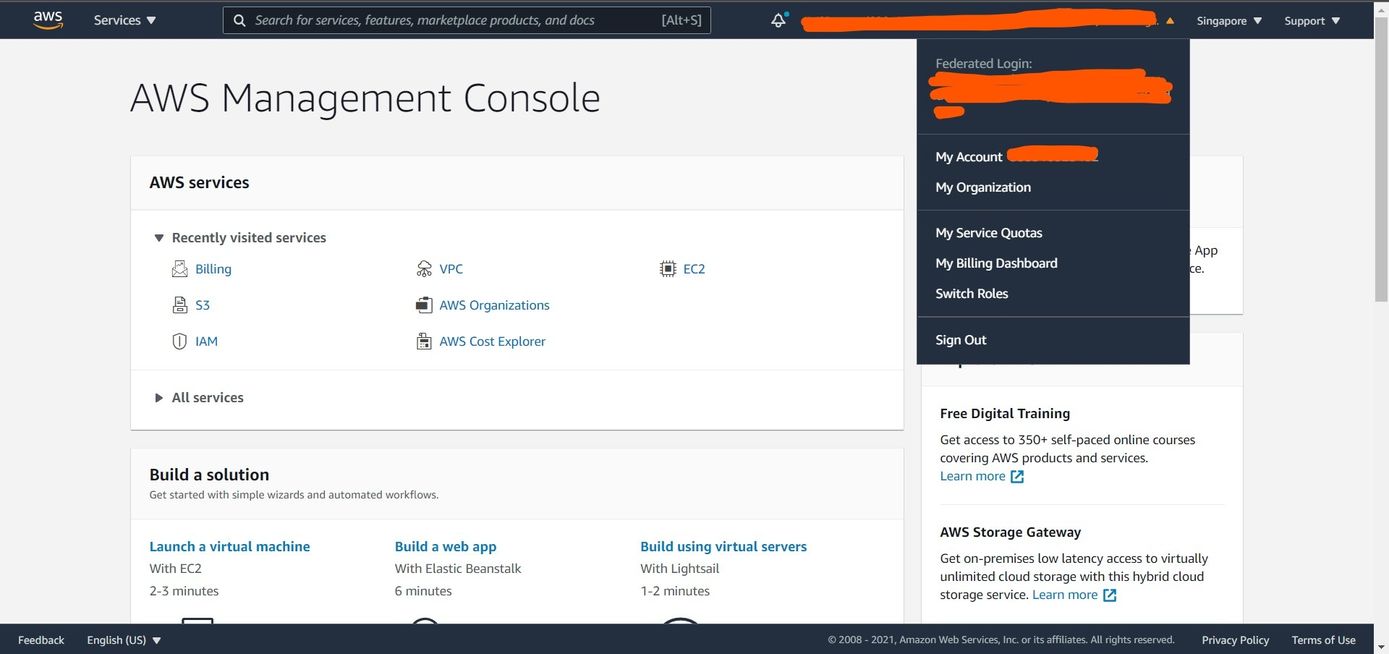
Task: Open the EC2 service link
Action: point(694,269)
